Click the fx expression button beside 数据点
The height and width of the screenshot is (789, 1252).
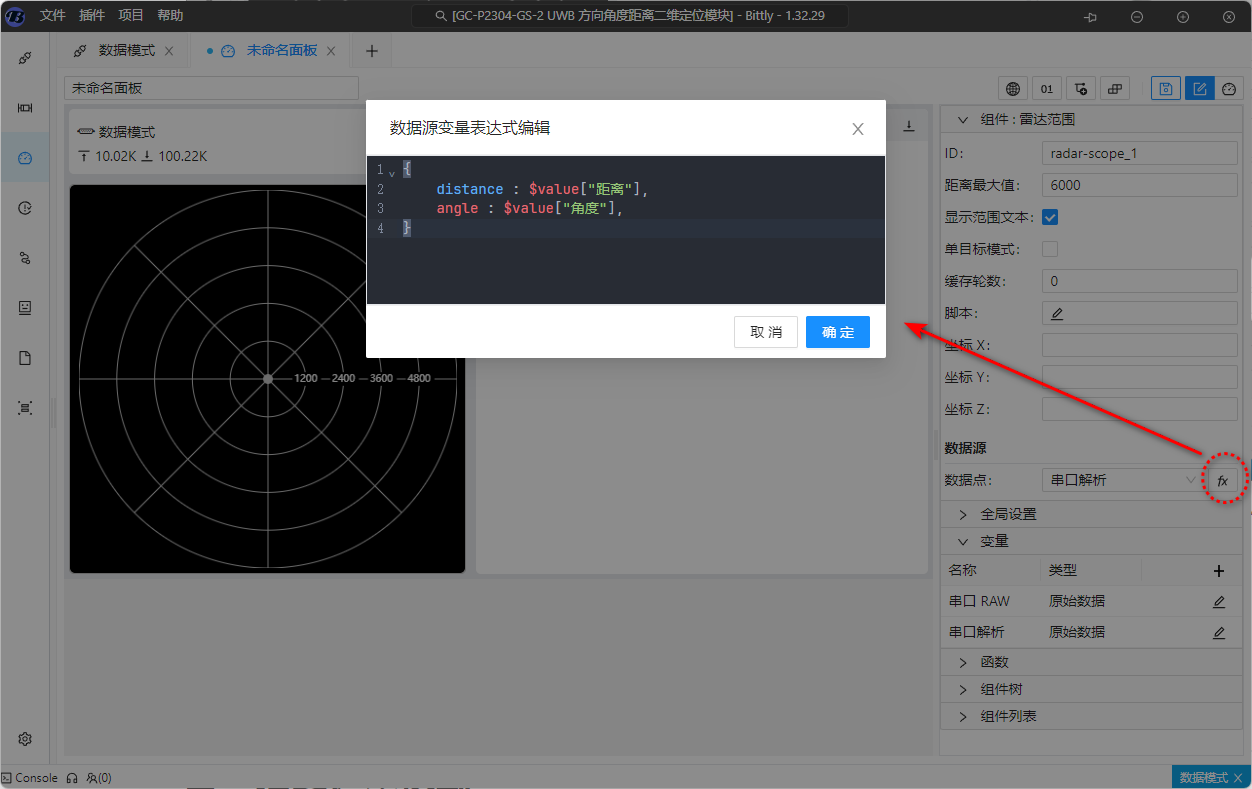click(x=1222, y=481)
